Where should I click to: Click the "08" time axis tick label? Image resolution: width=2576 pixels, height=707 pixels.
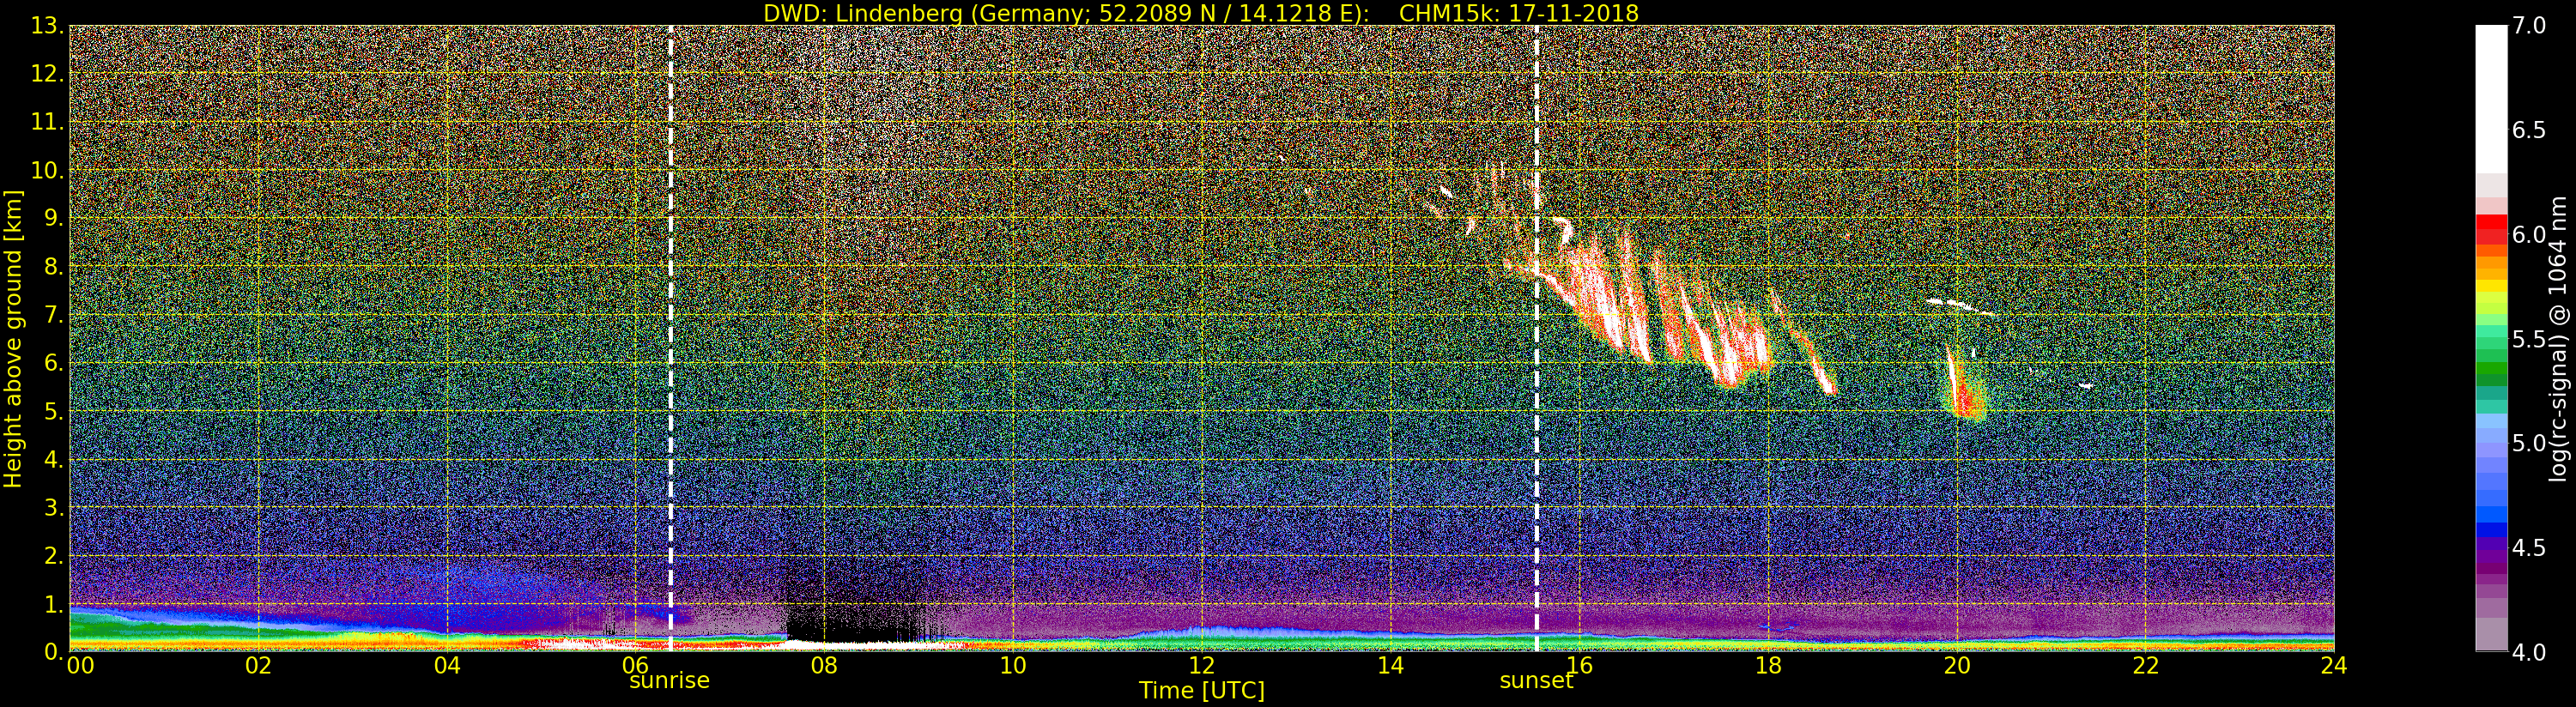pos(824,665)
